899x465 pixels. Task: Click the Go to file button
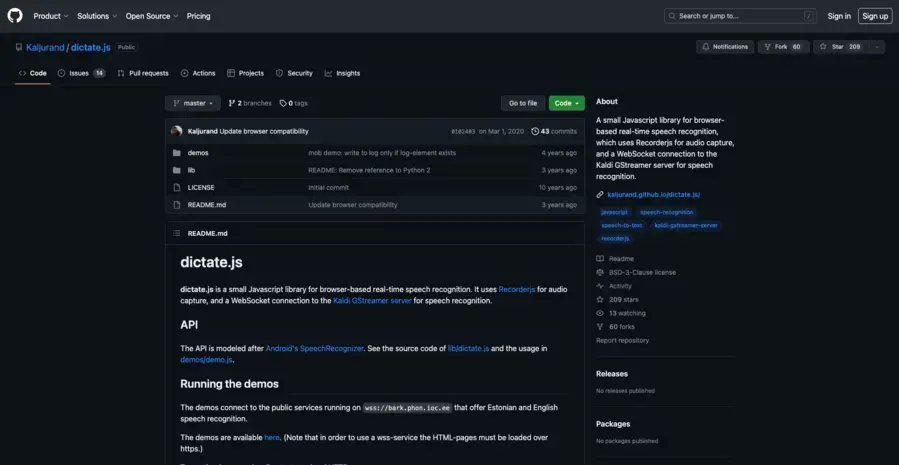[523, 103]
